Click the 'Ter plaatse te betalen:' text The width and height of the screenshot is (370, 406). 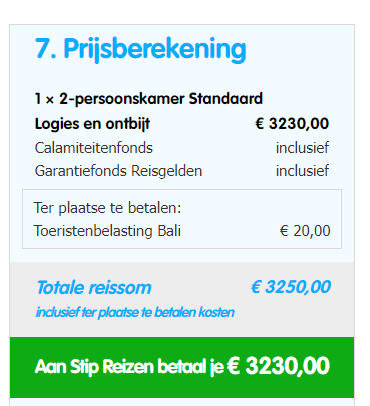point(107,208)
